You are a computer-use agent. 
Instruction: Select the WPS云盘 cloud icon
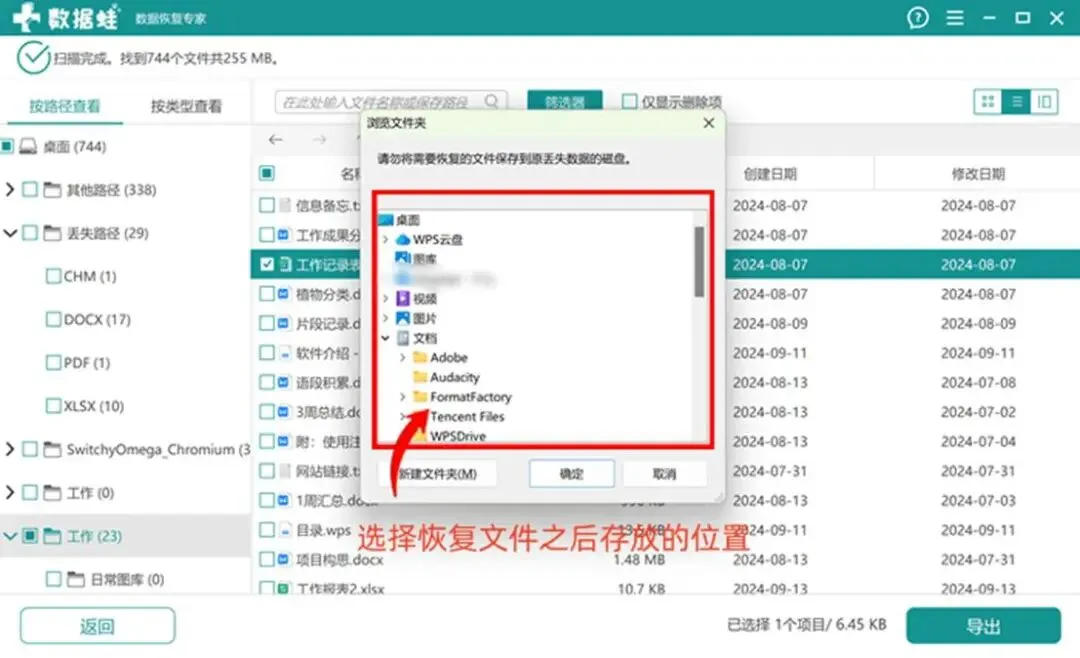pyautogui.click(x=403, y=239)
